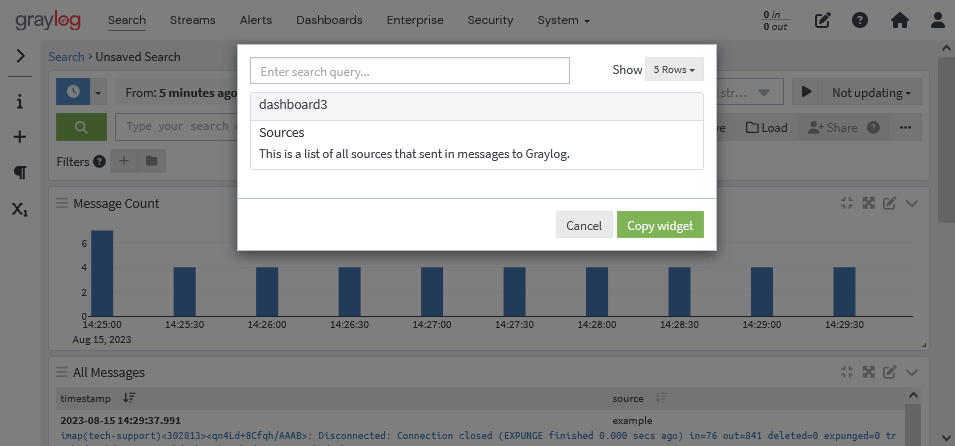Select the Sources dashboard entry
Image resolution: width=955 pixels, height=446 pixels.
click(477, 144)
